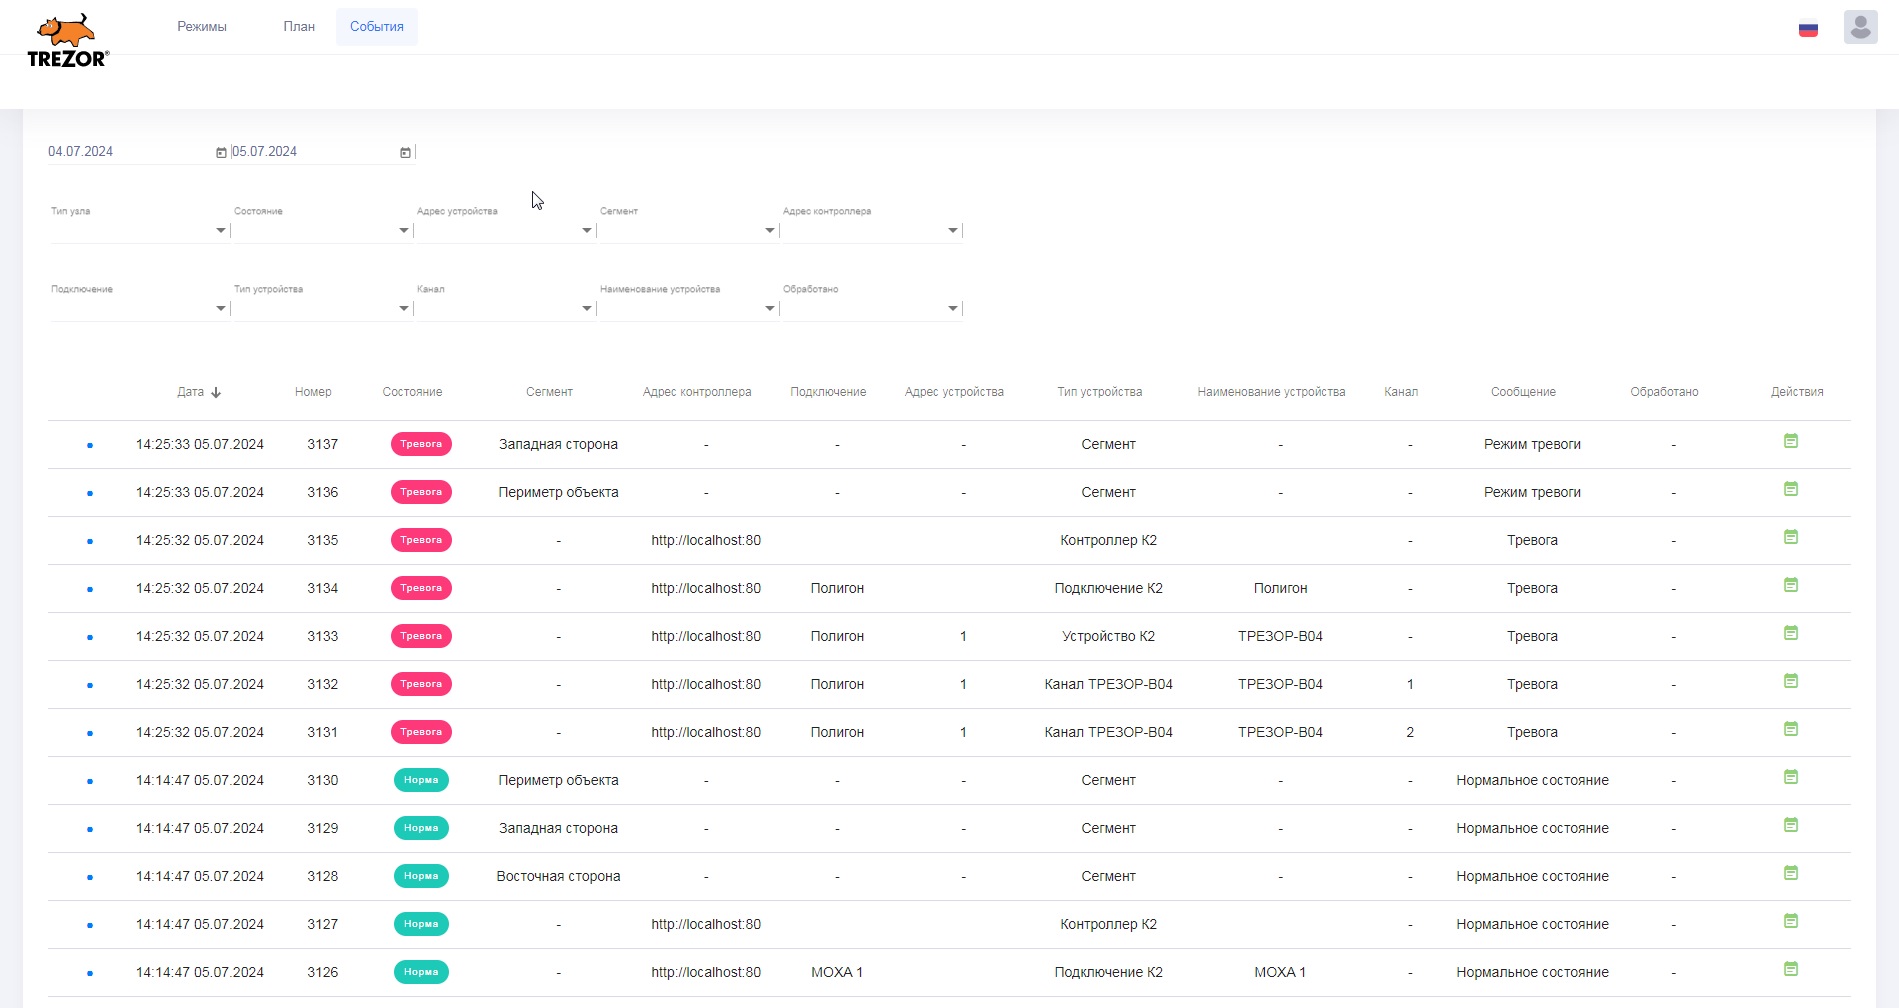The image size is (1899, 1008).
Task: Expand the Состояние filter dropdown
Action: click(403, 231)
